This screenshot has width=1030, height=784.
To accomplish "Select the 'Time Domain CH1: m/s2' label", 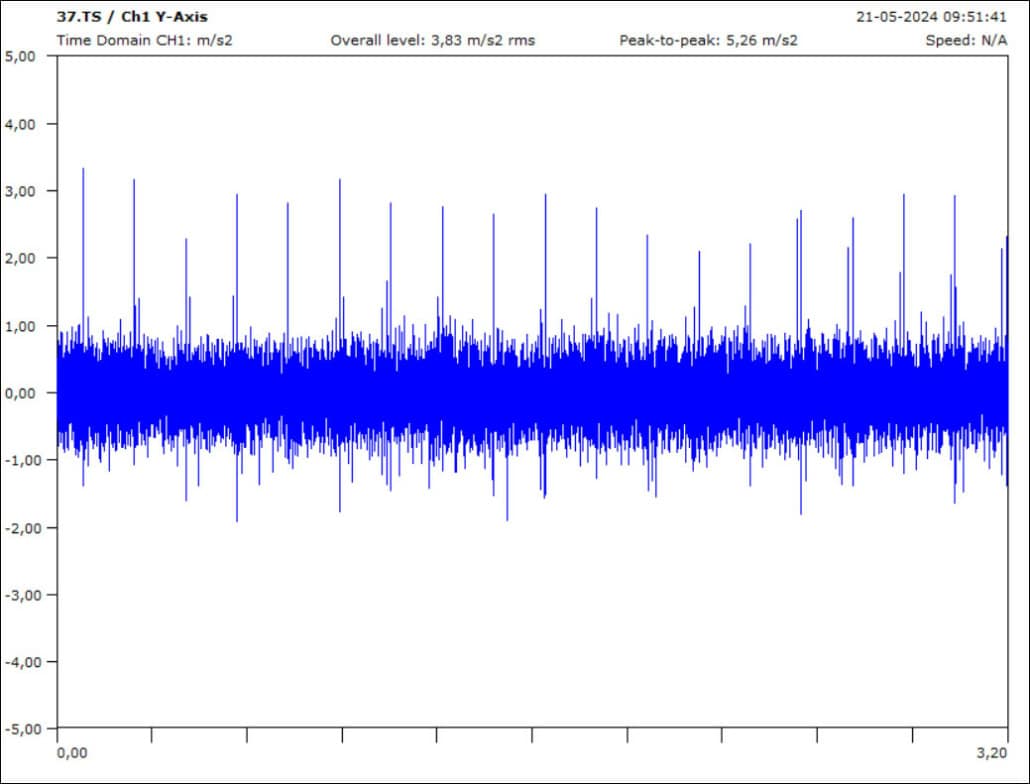I will [144, 40].
